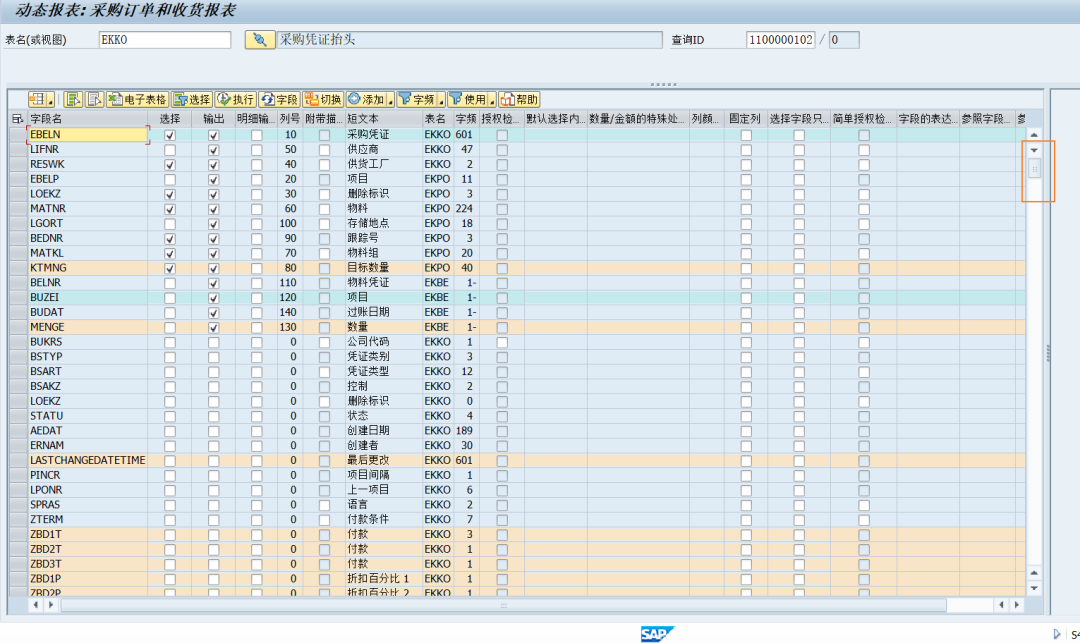This screenshot has height=643, width=1080.
Task: Click the 列号 column header
Action: pos(289,119)
